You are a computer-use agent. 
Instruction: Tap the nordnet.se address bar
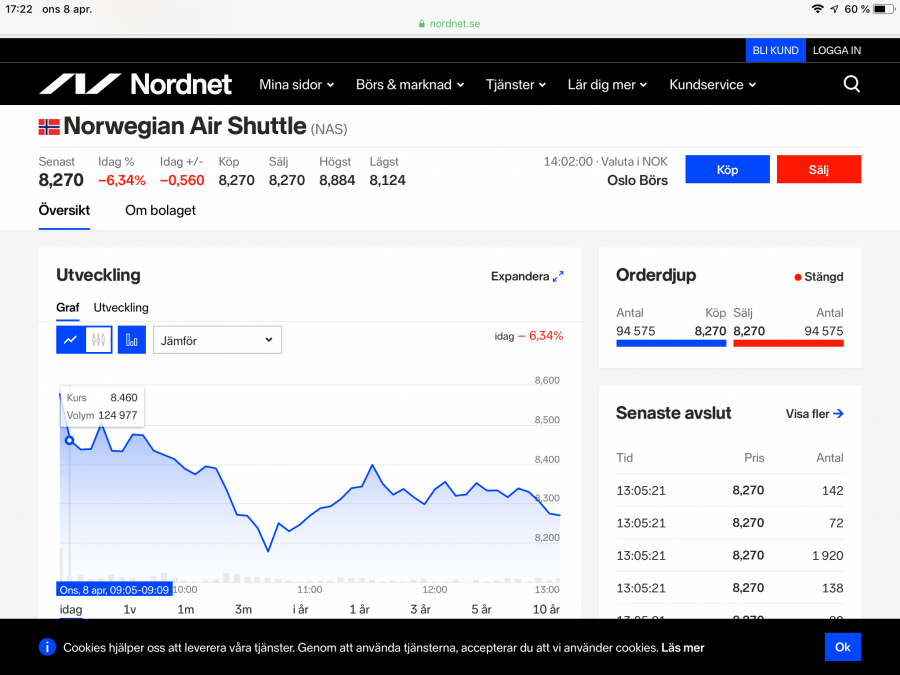click(449, 23)
